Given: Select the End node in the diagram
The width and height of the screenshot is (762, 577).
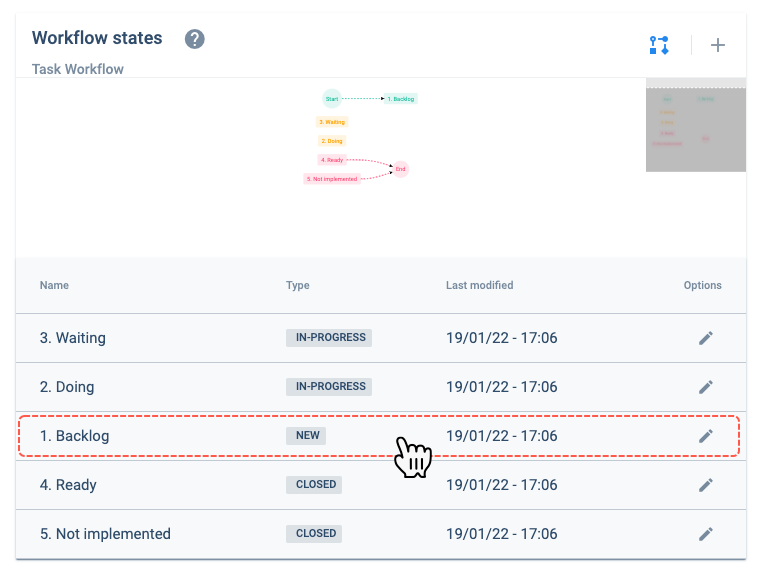Looking at the screenshot, I should (400, 169).
